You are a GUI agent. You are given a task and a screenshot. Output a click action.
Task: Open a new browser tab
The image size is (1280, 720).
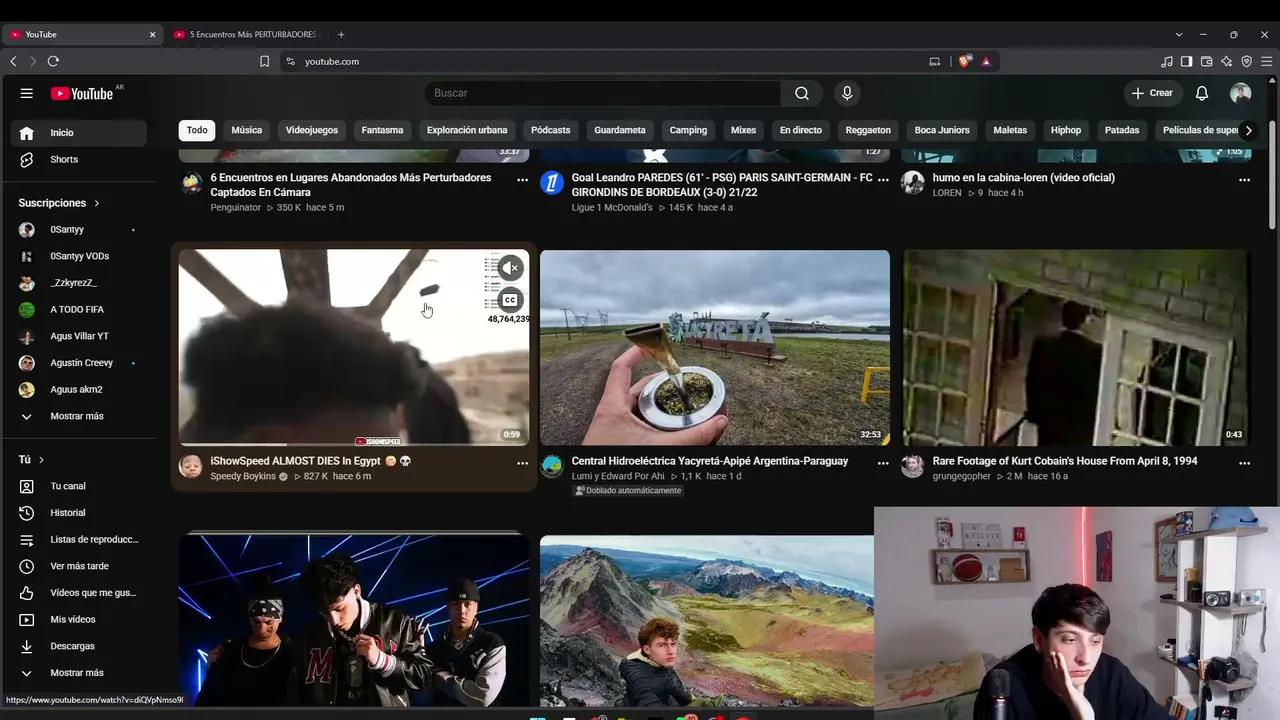click(341, 34)
